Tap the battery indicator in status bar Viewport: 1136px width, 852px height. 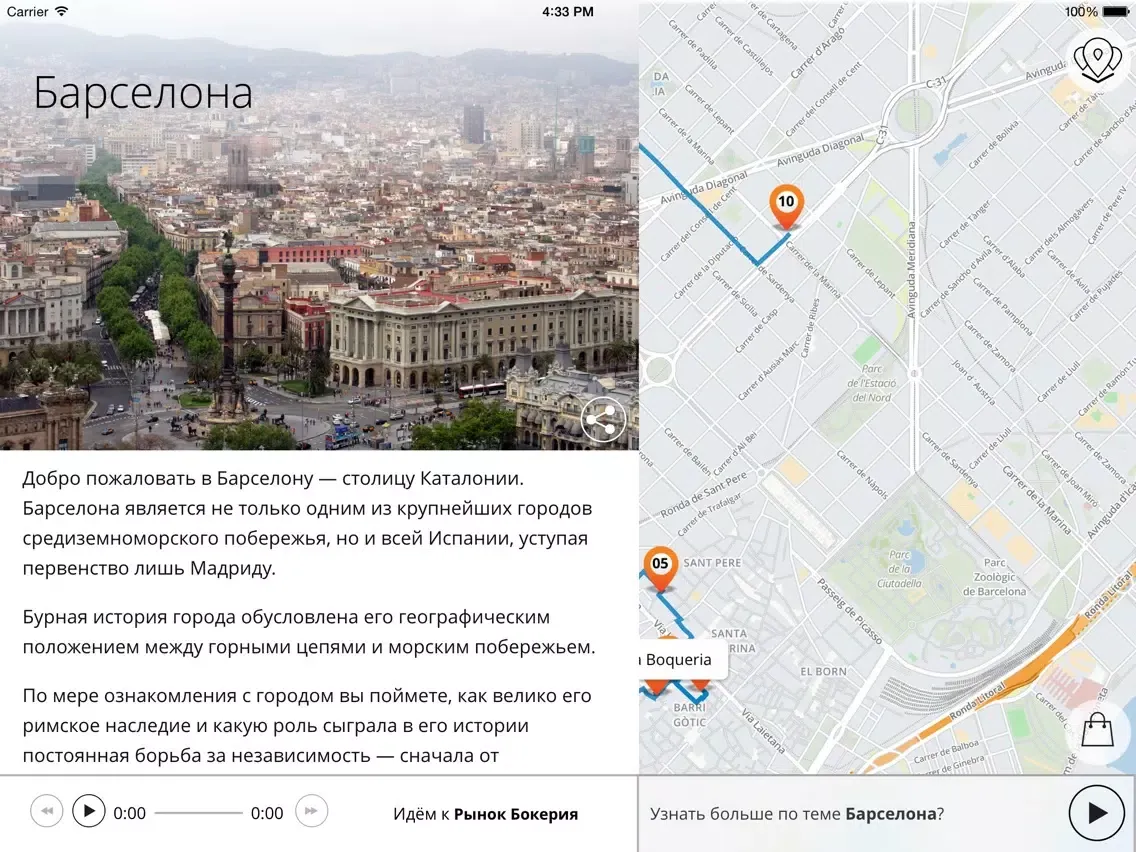1115,12
